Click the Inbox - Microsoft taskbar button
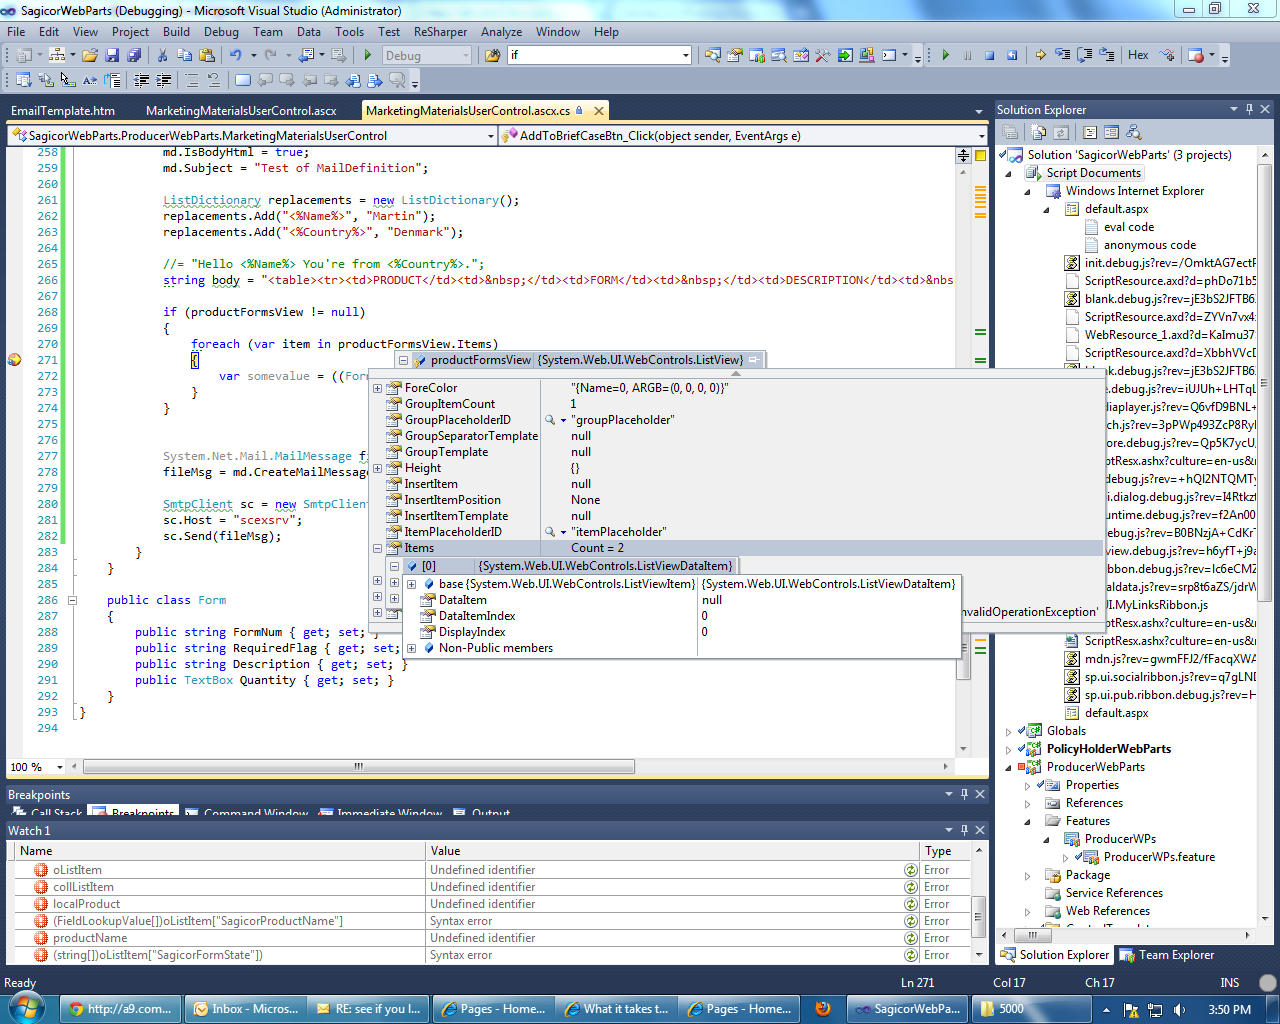Screen dimensions: 1280x1024 245,1009
